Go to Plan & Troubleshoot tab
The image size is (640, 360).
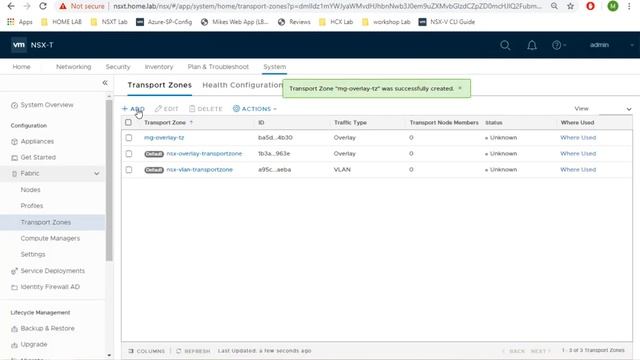218,67
